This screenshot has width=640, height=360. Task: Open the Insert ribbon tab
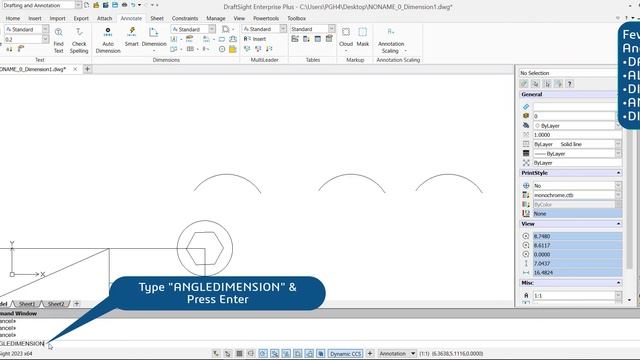point(35,18)
